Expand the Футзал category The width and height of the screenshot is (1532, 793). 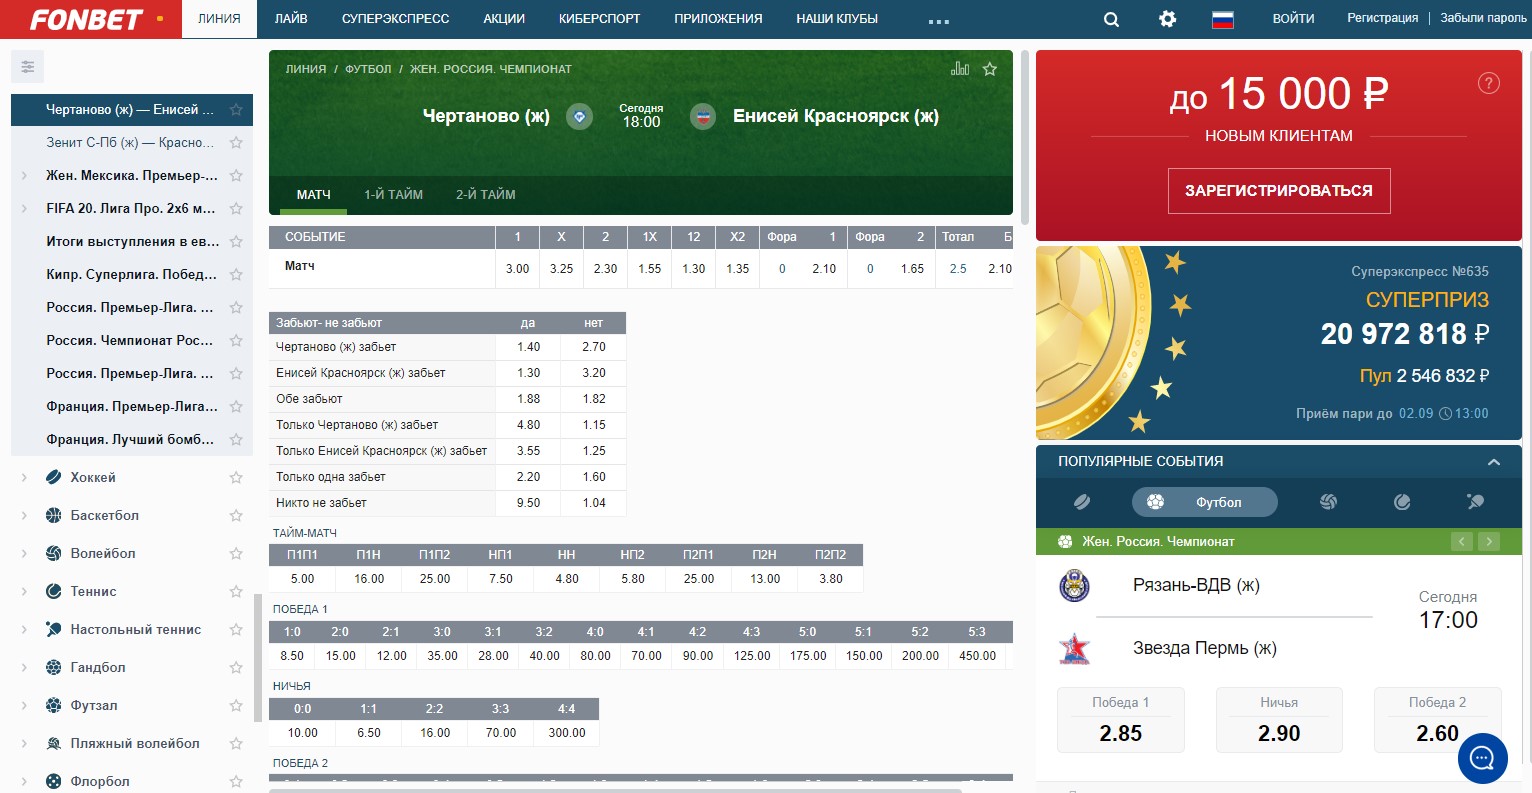click(x=24, y=706)
